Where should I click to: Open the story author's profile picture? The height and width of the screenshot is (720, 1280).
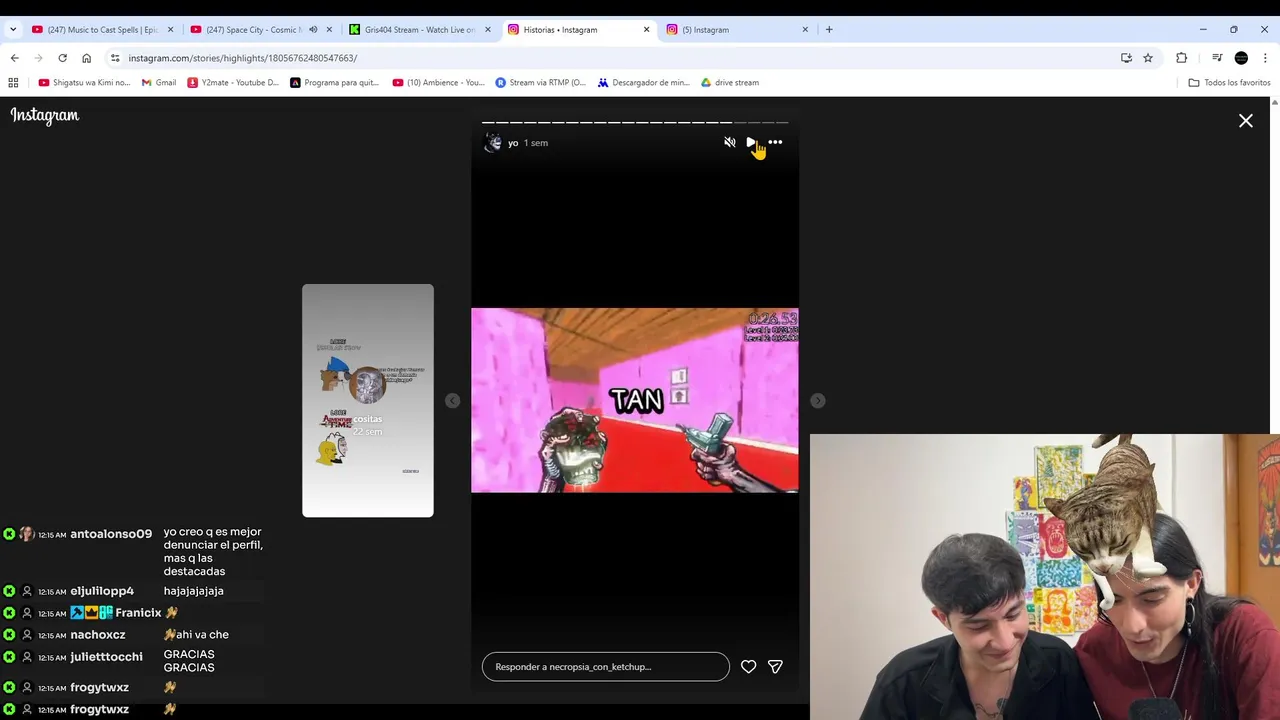[x=493, y=143]
